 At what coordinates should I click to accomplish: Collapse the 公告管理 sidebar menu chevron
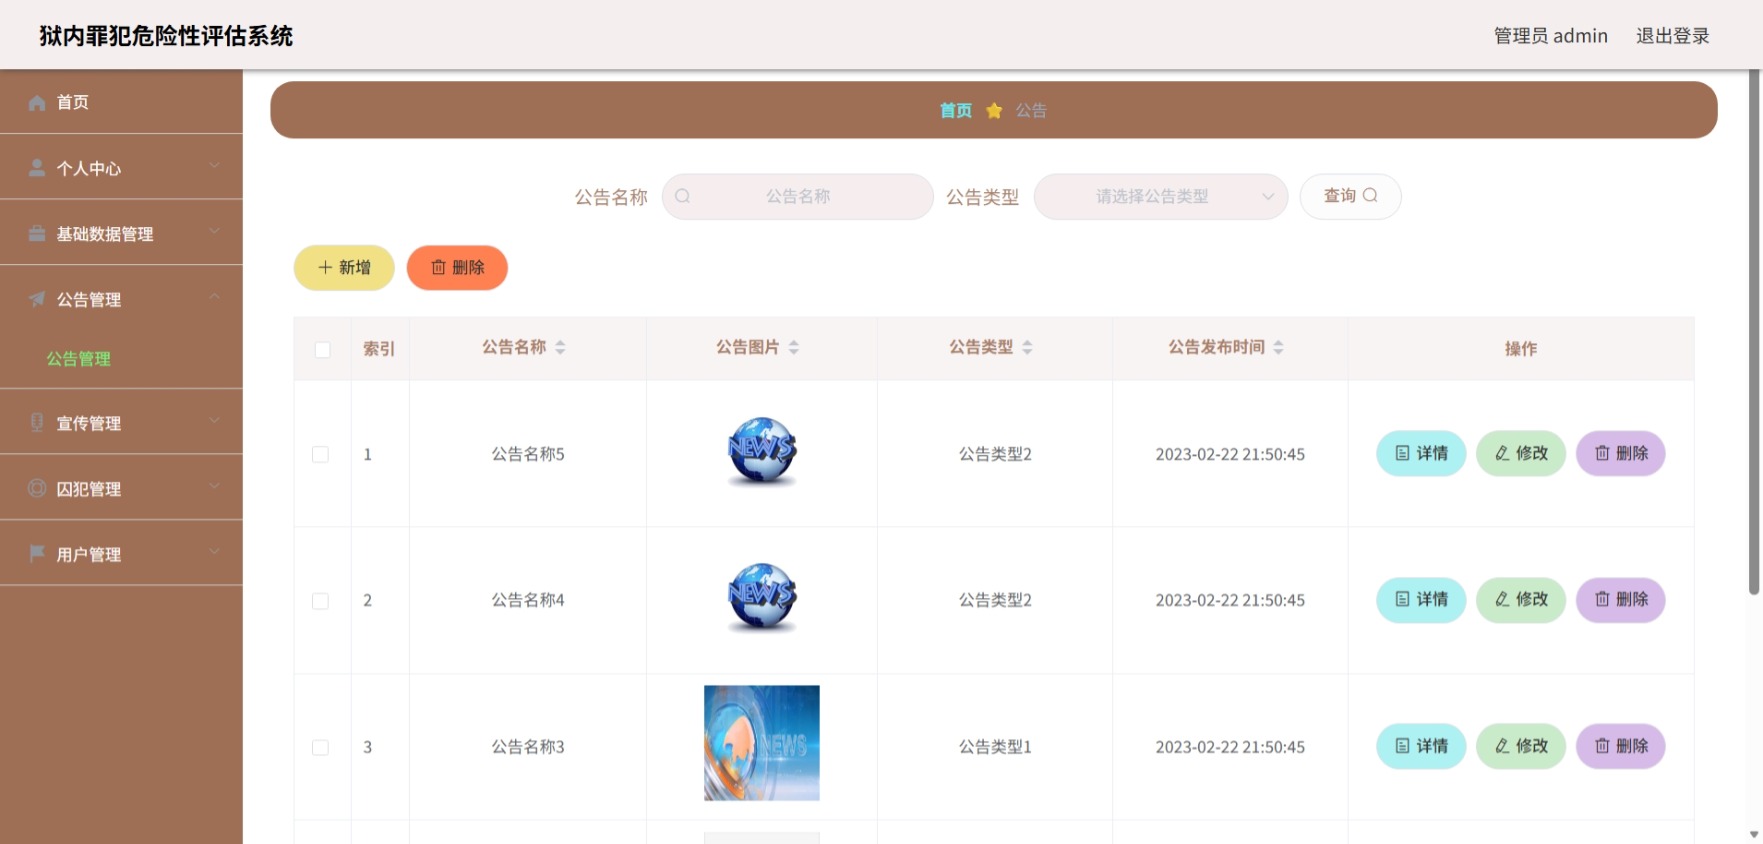pyautogui.click(x=214, y=297)
